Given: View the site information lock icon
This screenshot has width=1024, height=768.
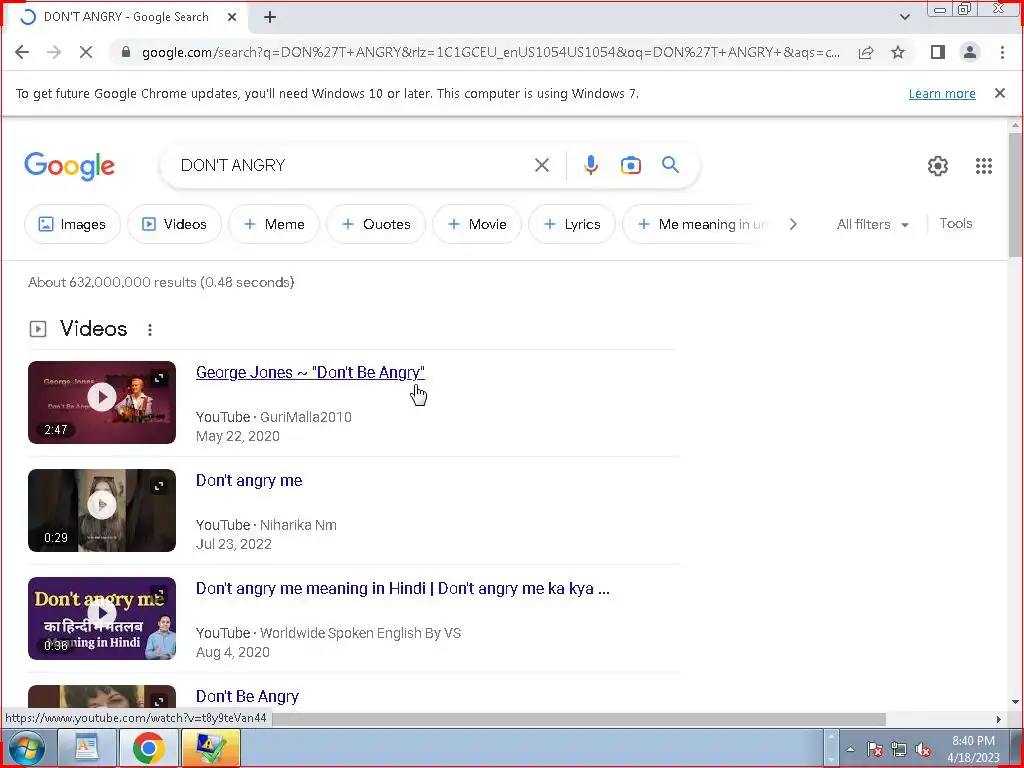Looking at the screenshot, I should pos(127,52).
